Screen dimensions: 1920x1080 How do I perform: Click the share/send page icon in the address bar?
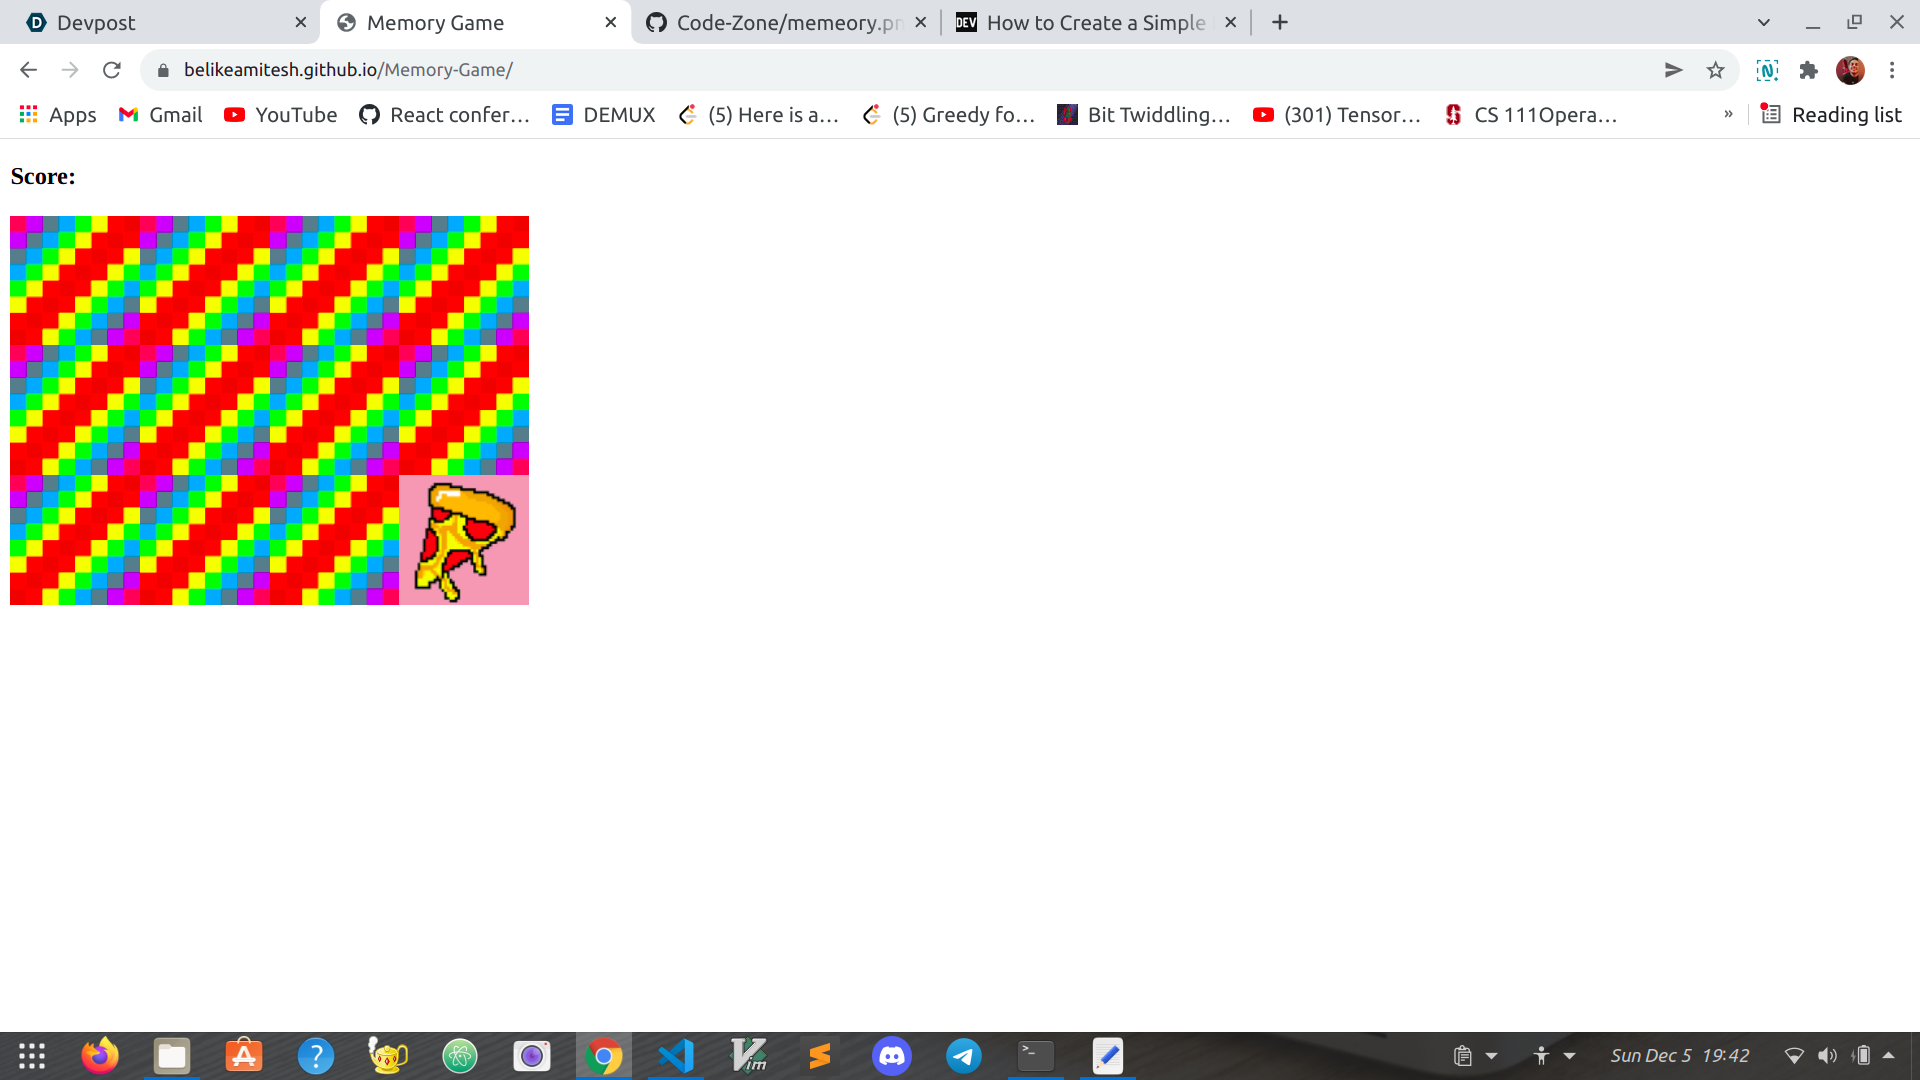[x=1673, y=70]
